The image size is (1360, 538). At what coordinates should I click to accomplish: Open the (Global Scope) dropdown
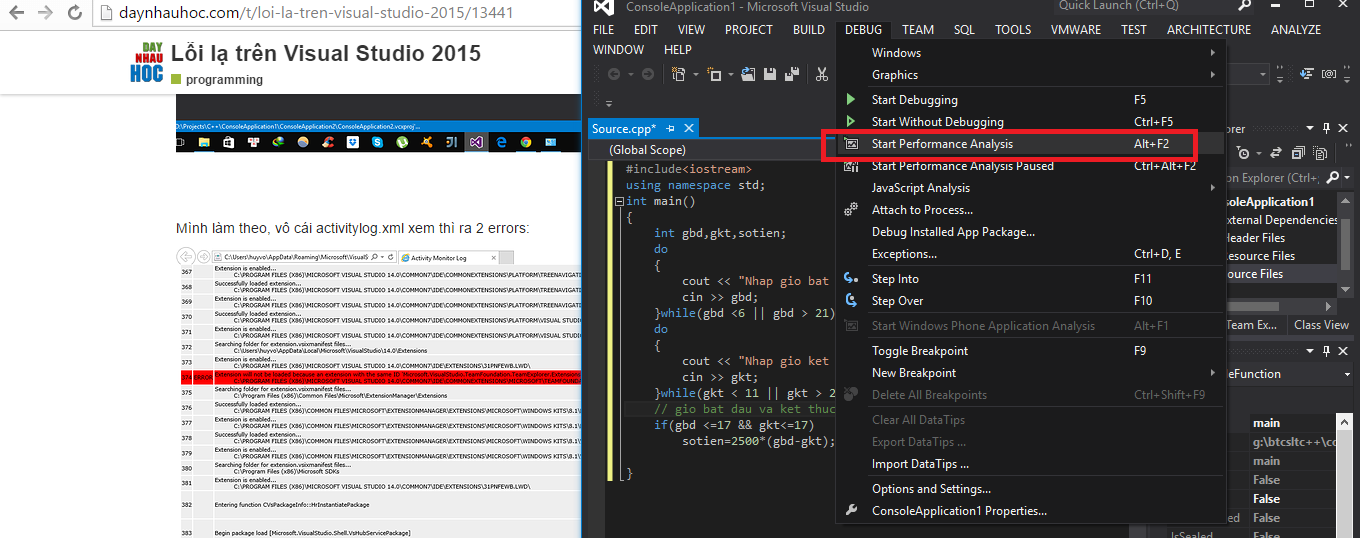point(714,149)
